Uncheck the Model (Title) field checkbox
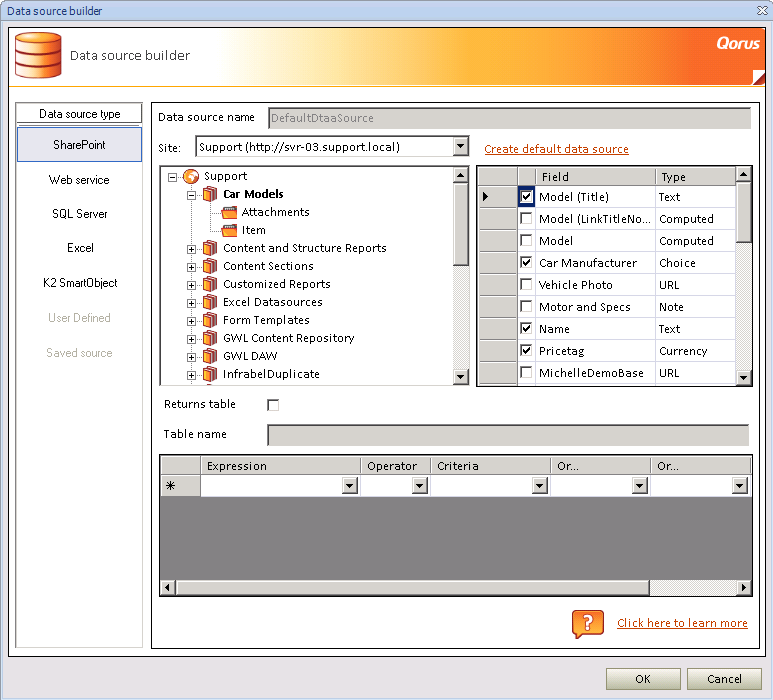This screenshot has width=773, height=700. tap(527, 197)
